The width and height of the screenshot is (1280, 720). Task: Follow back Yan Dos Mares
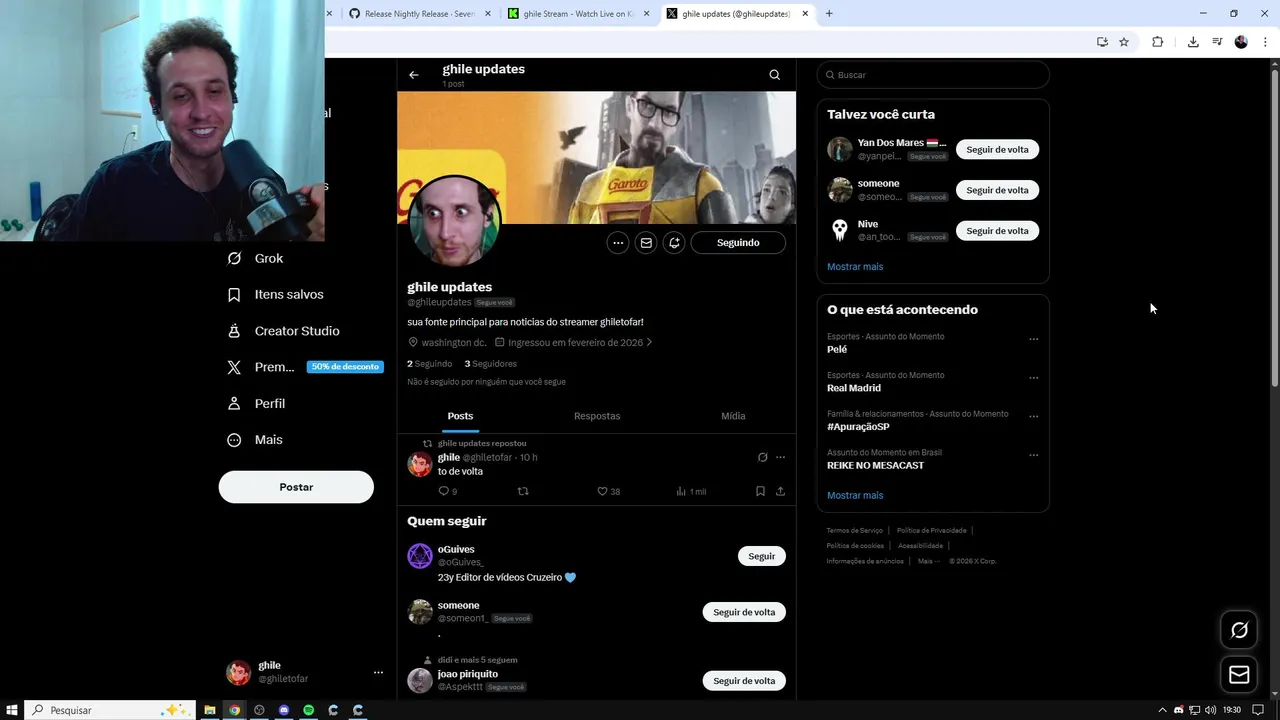point(997,149)
